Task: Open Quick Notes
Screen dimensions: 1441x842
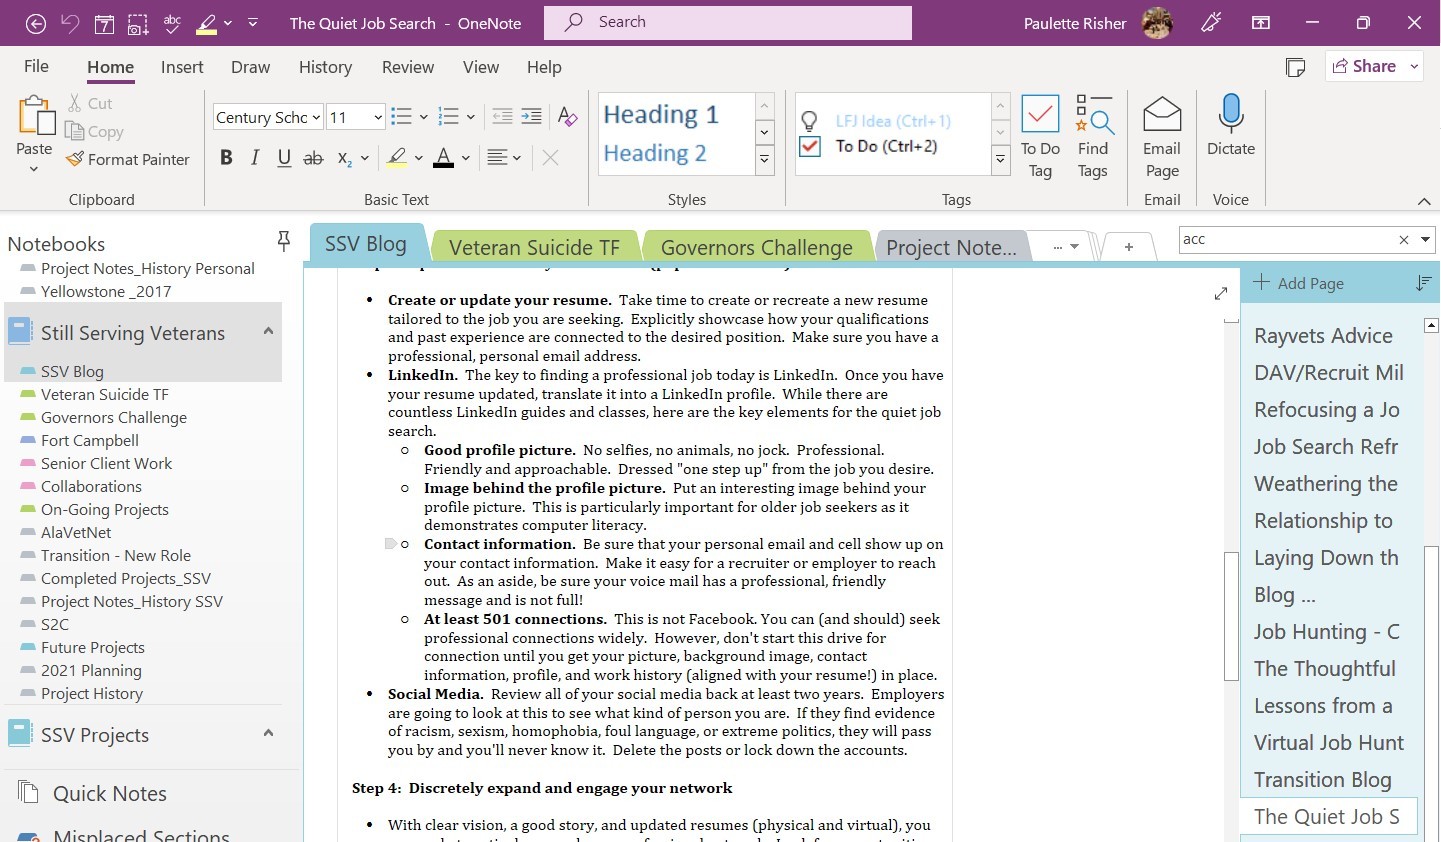Action: pos(110,793)
